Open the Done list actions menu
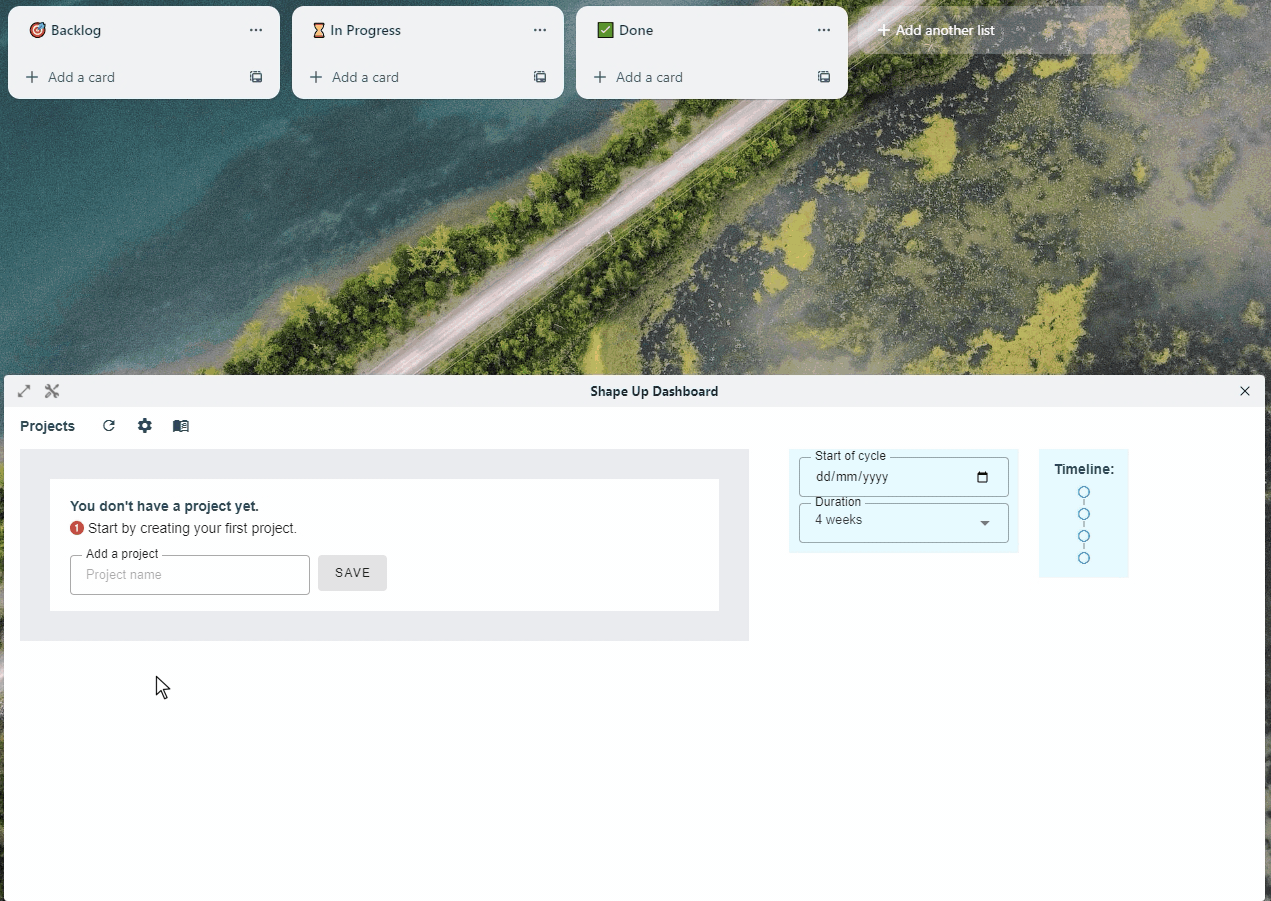Screen dimensions: 1271x901 click(824, 30)
